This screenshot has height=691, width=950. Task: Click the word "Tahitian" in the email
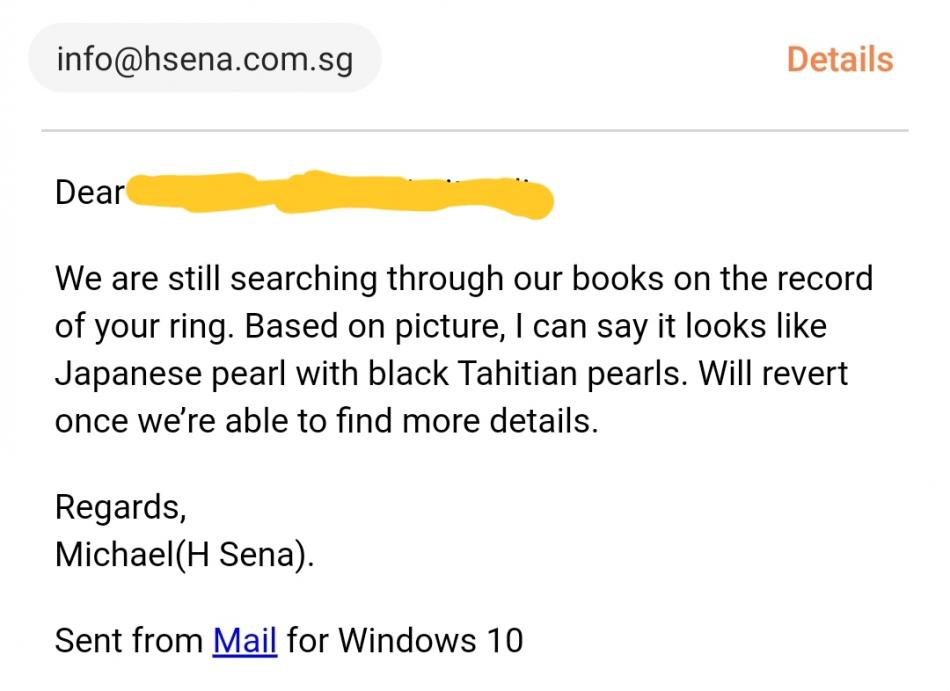click(521, 373)
